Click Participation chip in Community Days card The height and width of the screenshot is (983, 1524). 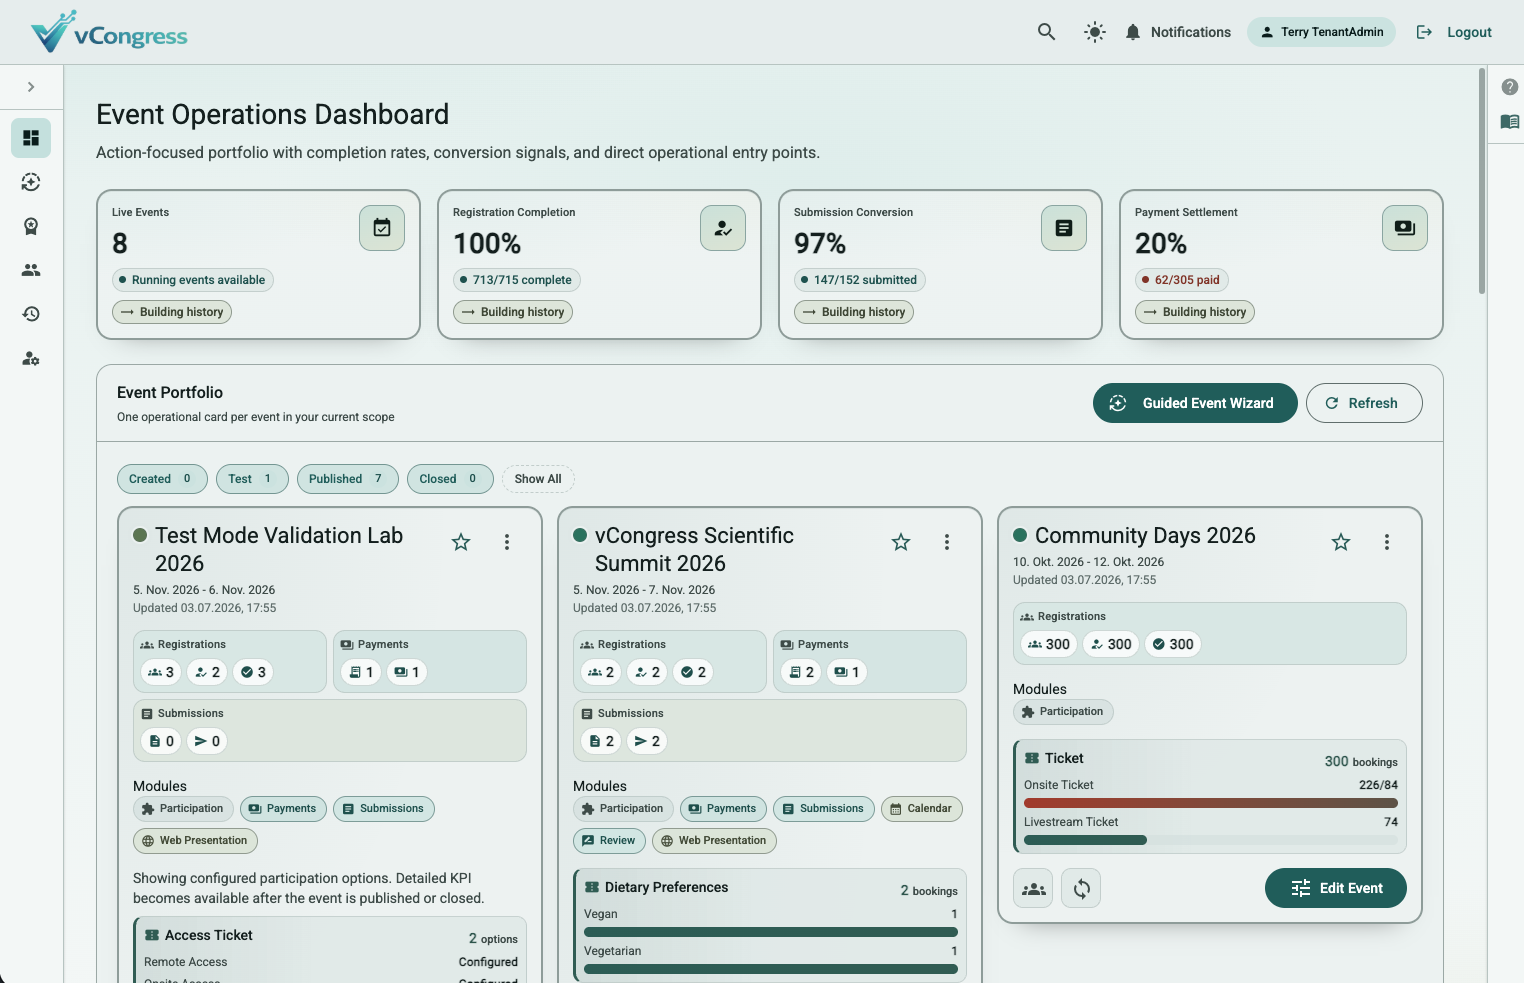click(x=1063, y=712)
